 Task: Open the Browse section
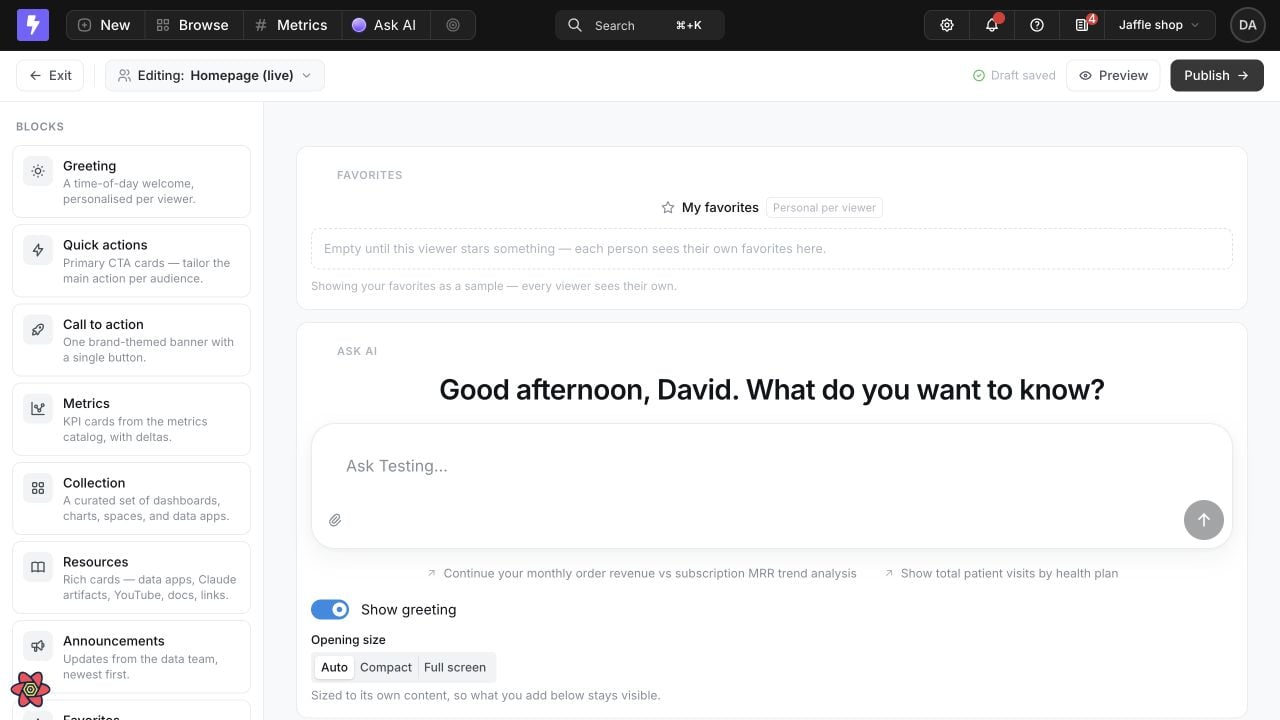[193, 25]
